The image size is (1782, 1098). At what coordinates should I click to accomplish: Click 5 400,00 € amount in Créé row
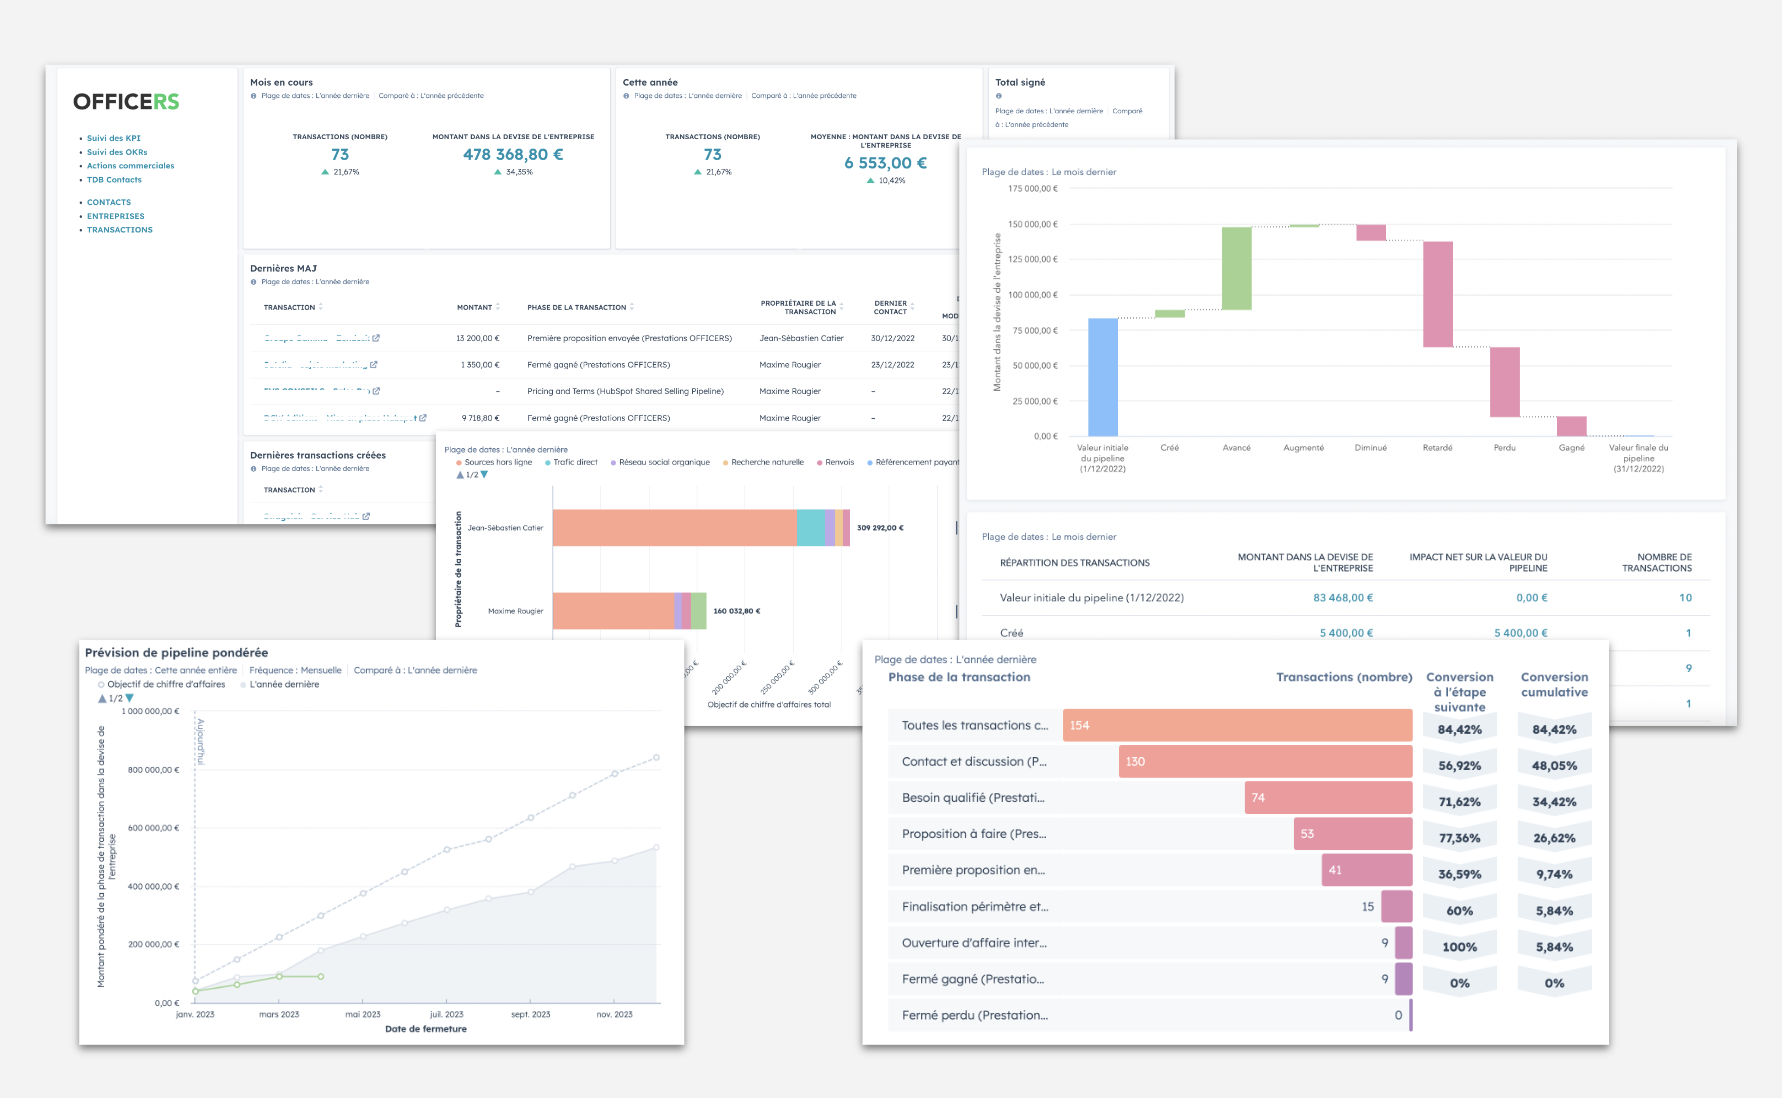point(1346,633)
